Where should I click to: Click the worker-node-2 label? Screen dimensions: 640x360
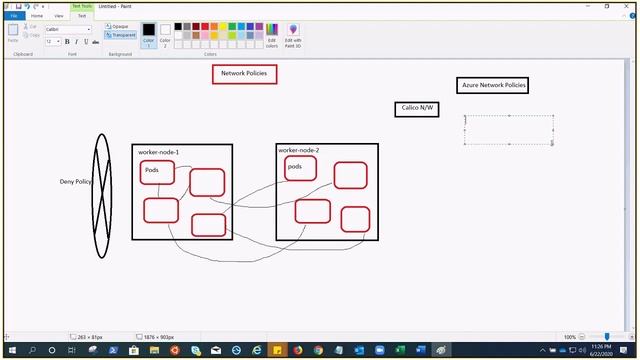click(x=299, y=150)
